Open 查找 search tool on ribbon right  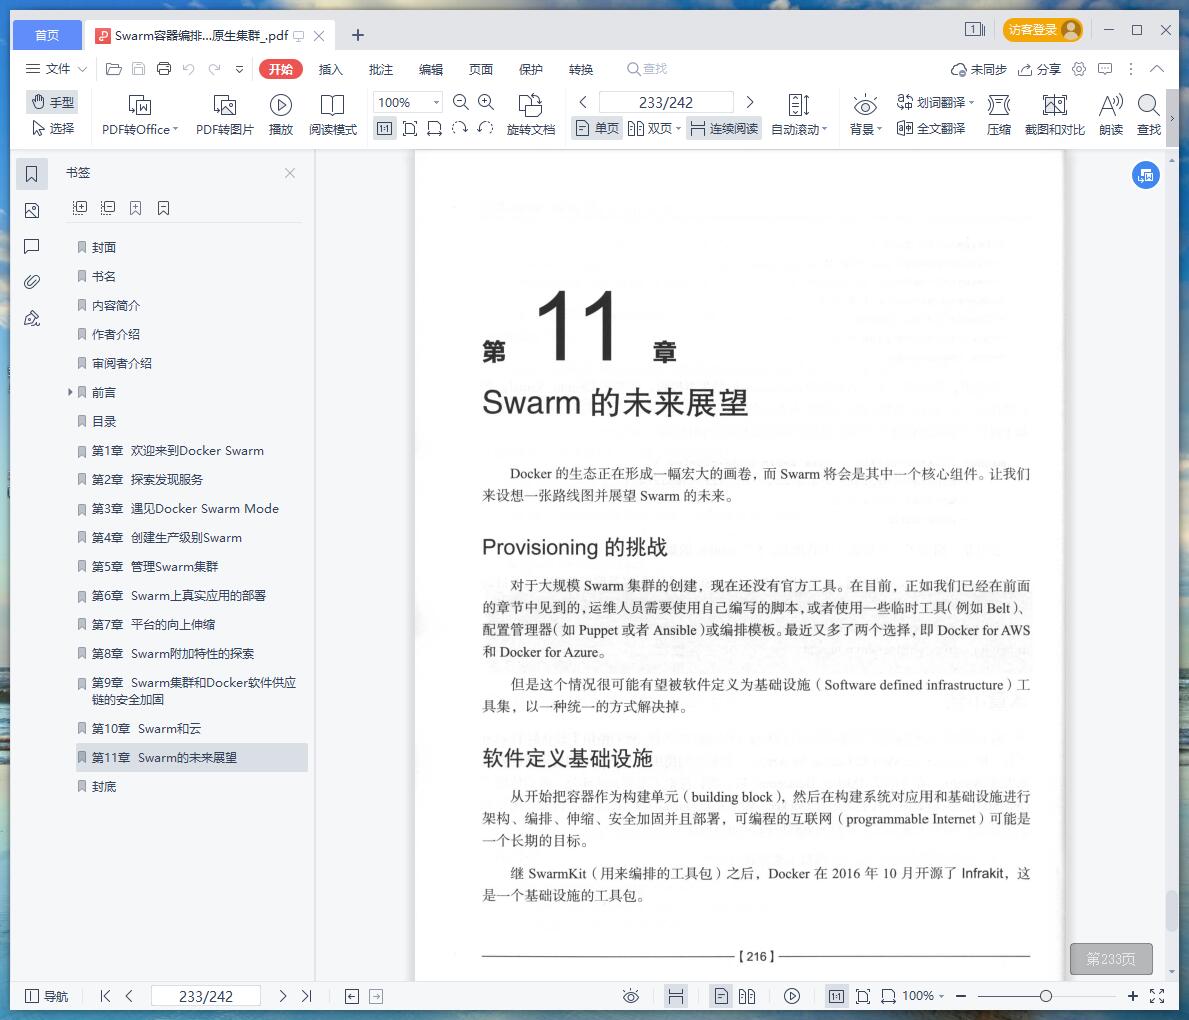(x=1149, y=115)
